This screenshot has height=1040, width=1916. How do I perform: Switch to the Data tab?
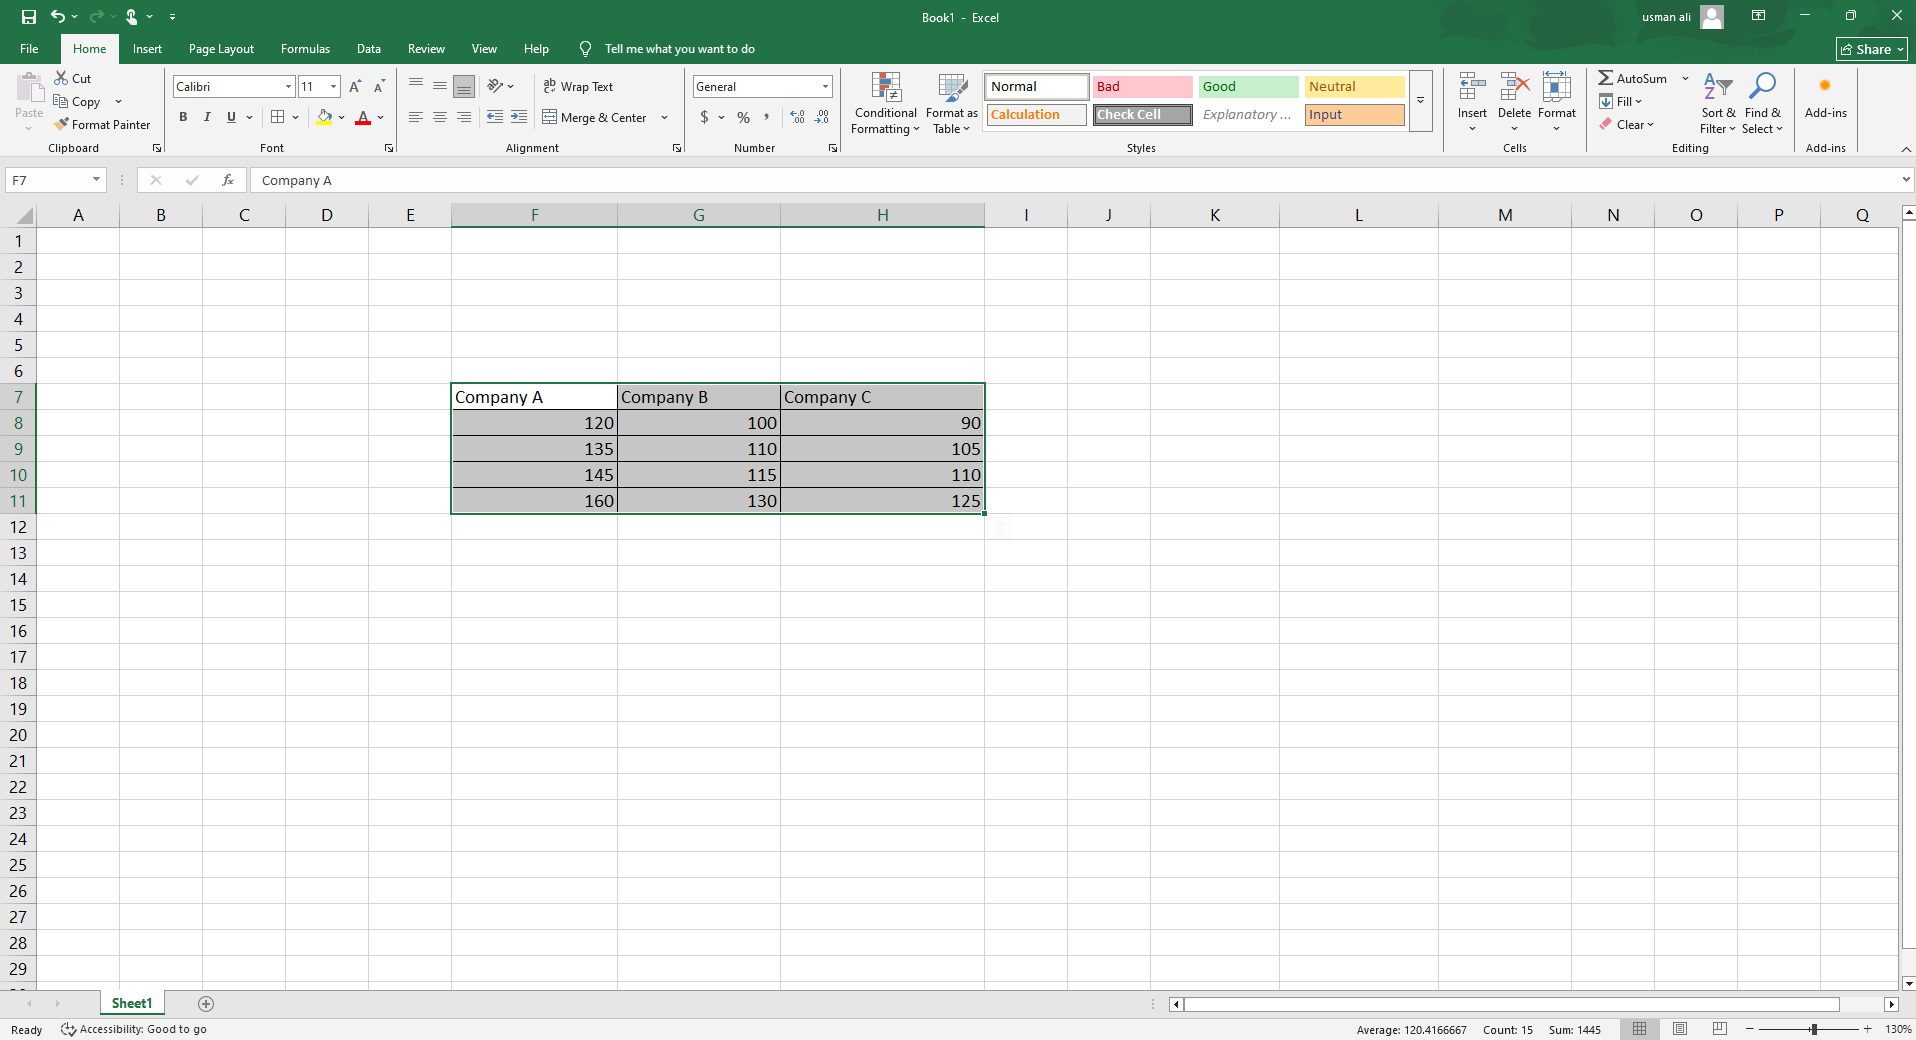369,49
